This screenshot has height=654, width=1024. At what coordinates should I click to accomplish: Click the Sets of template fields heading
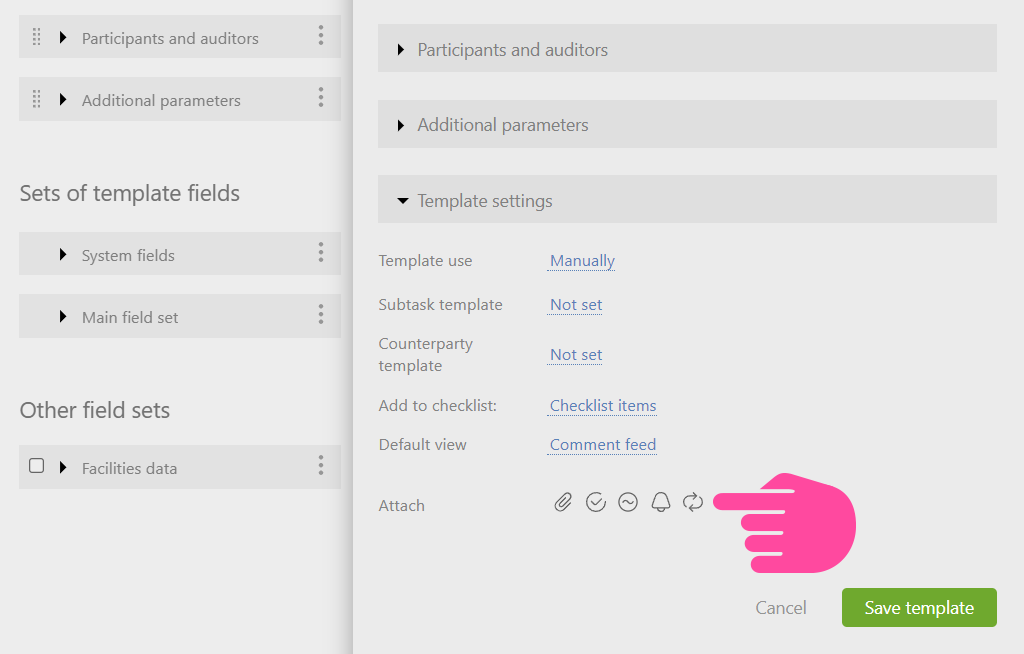(x=129, y=193)
